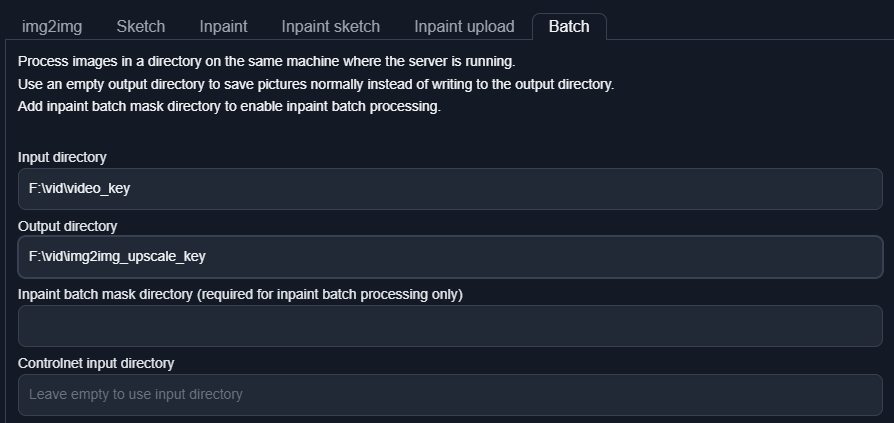Open the Sketch tab
Viewport: 894px width, 423px height.
click(x=140, y=26)
